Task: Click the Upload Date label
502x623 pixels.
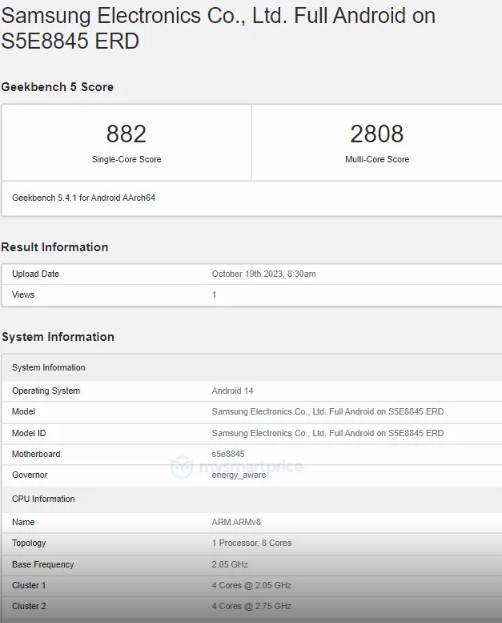Action: 35,274
